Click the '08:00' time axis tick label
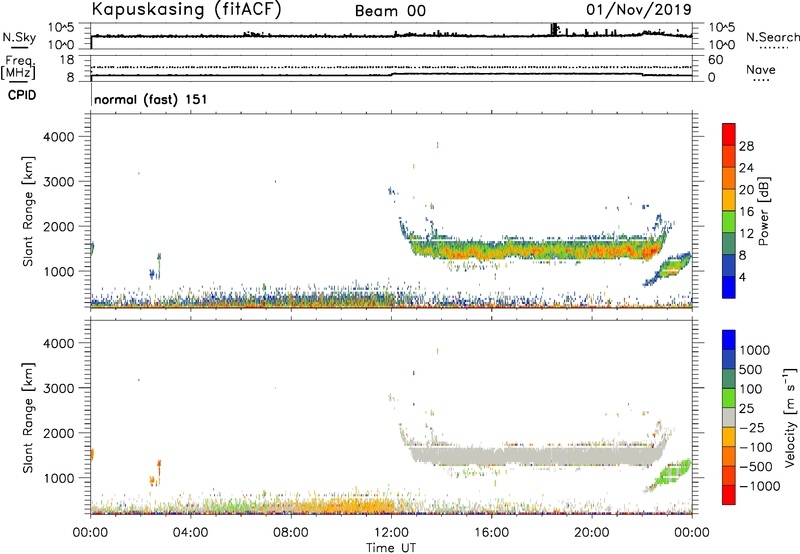The image size is (800, 554). [291, 533]
